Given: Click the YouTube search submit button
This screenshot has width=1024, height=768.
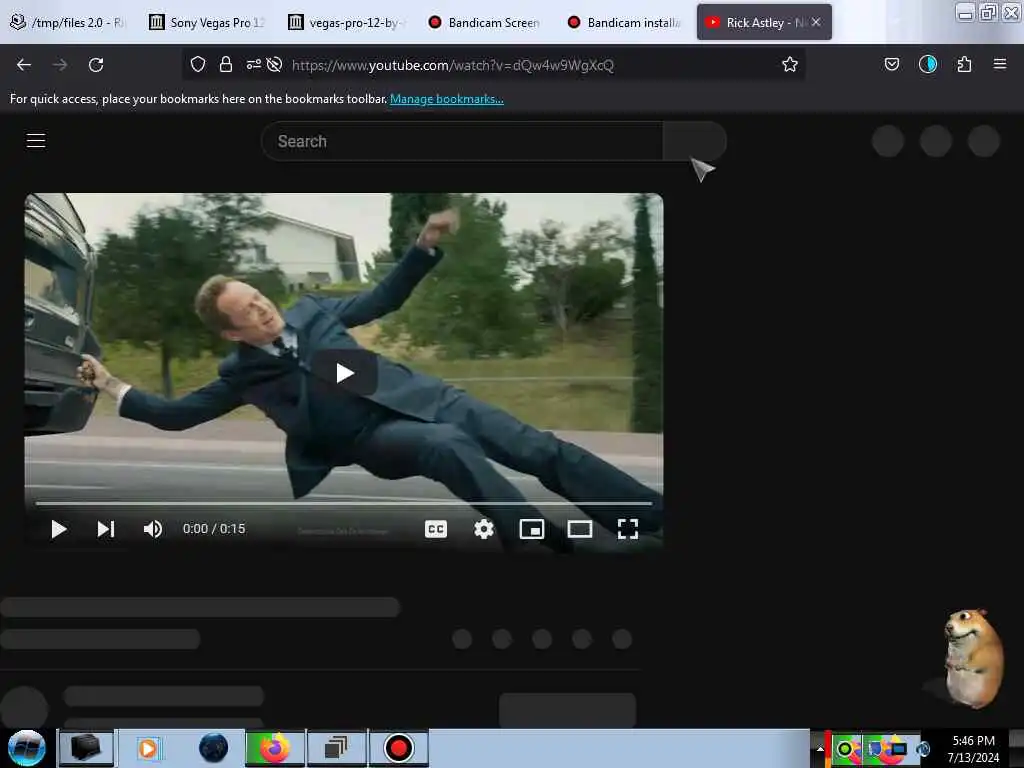Looking at the screenshot, I should coord(694,141).
